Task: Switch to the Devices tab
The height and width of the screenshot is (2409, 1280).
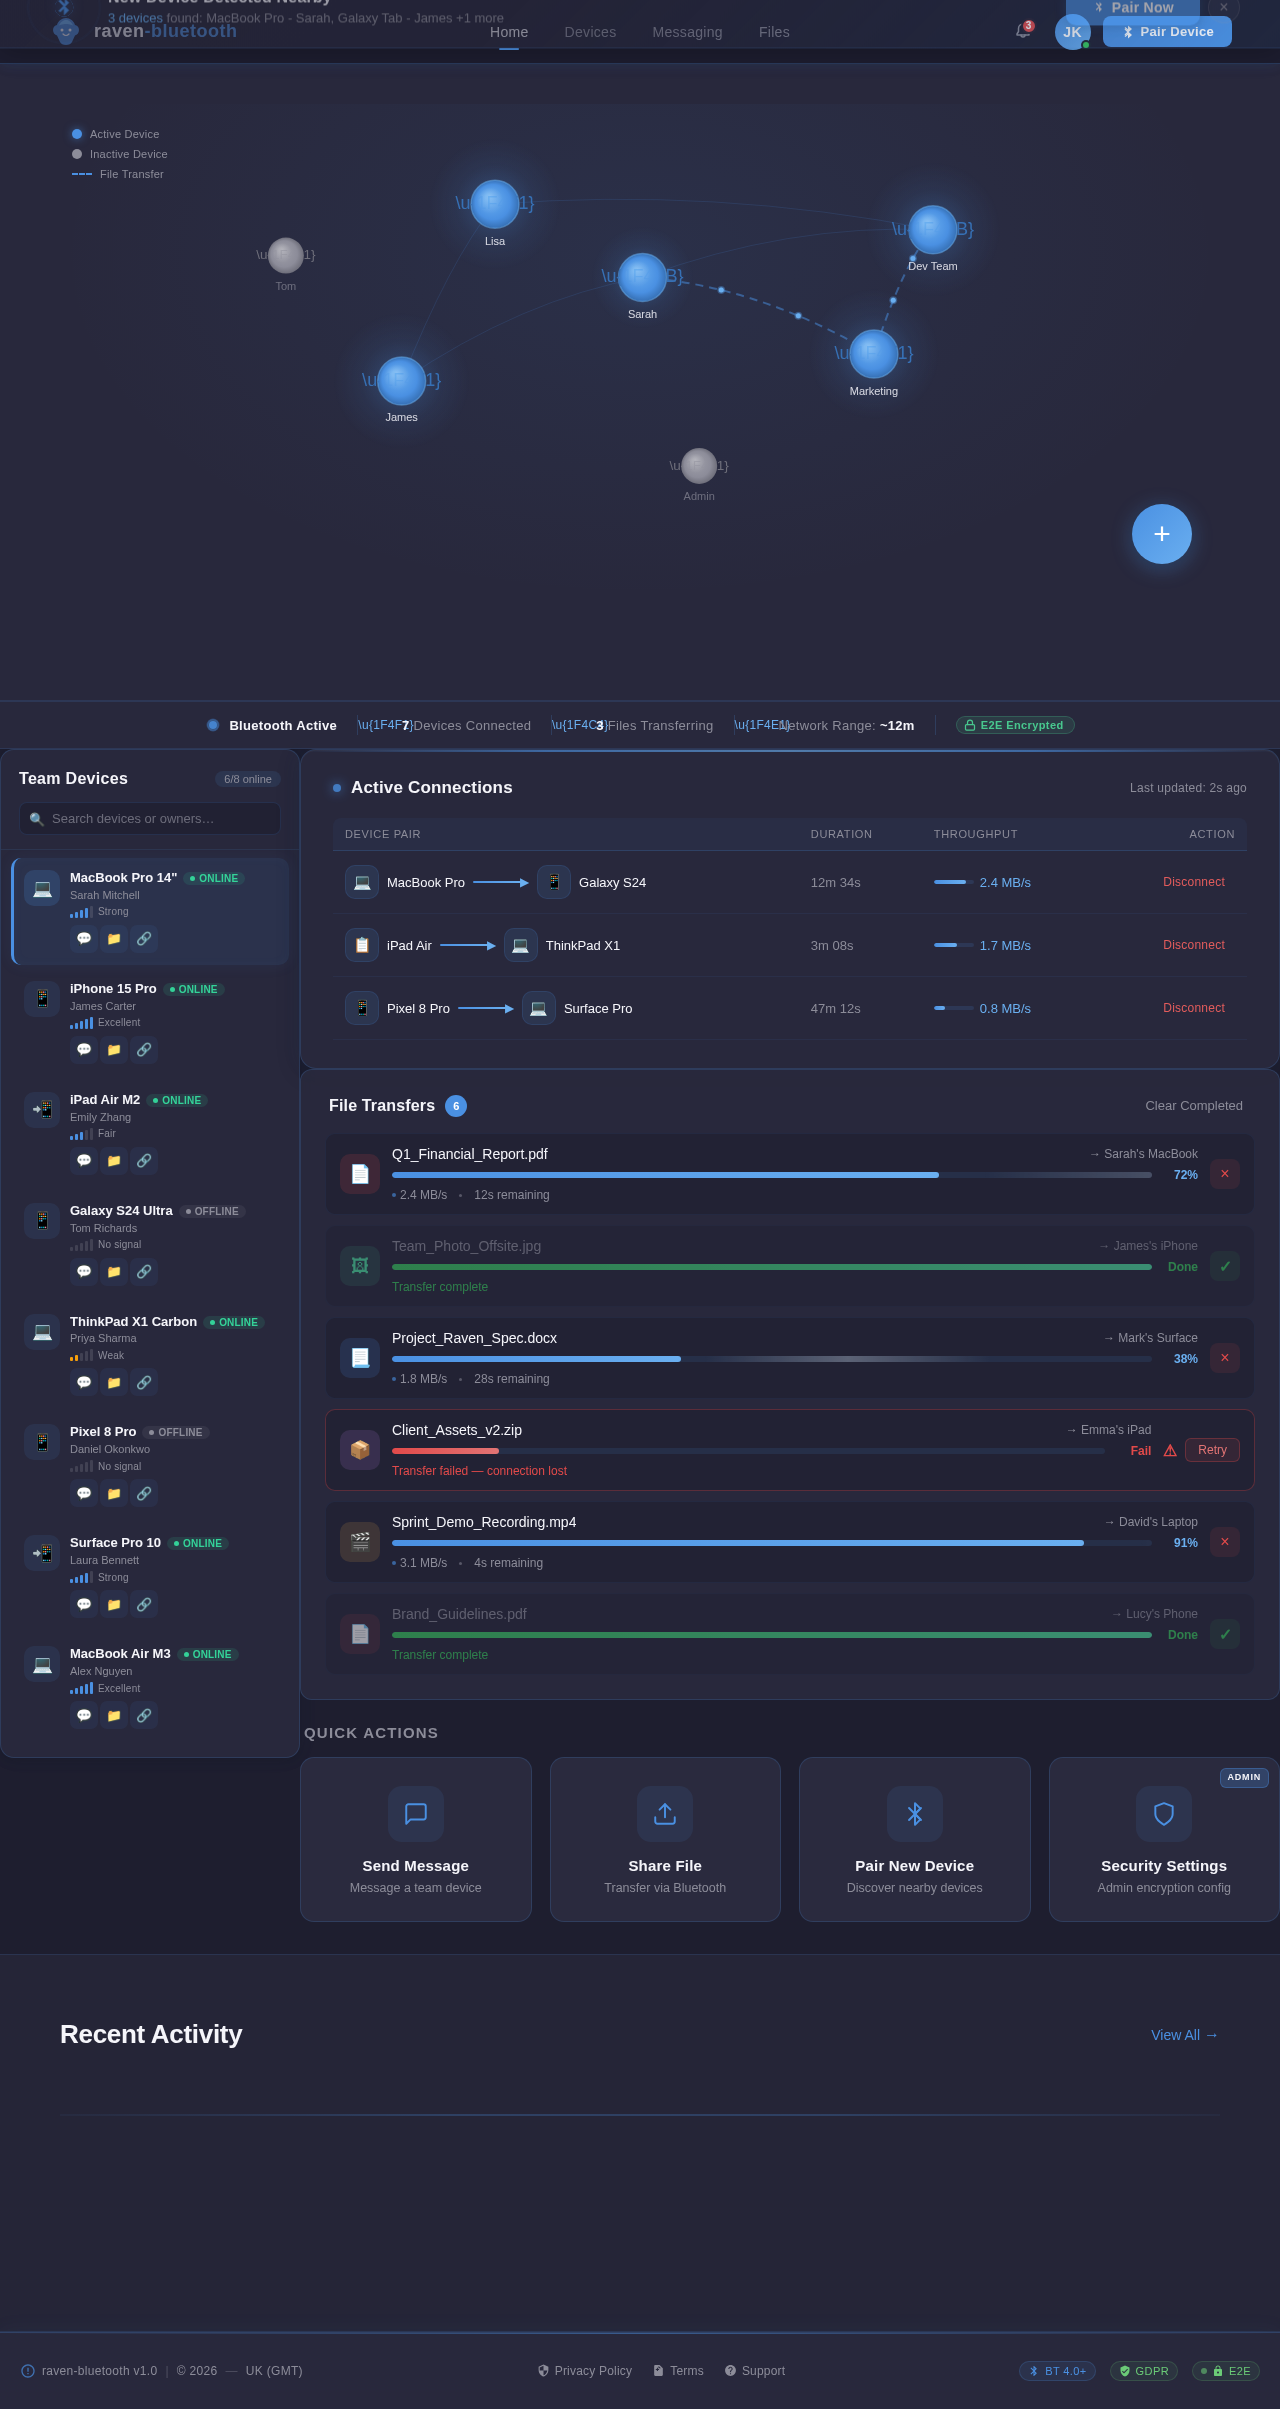Action: 590,32
